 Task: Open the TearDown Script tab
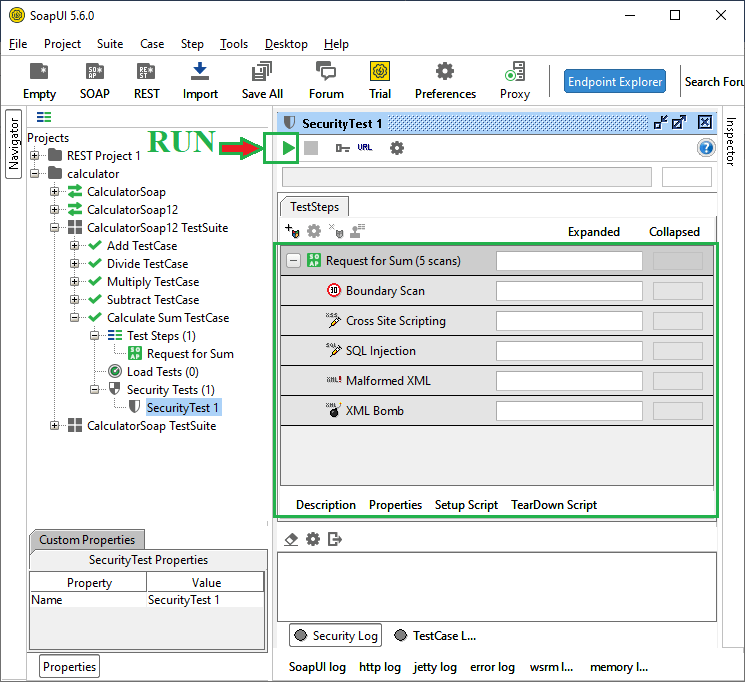pos(554,505)
